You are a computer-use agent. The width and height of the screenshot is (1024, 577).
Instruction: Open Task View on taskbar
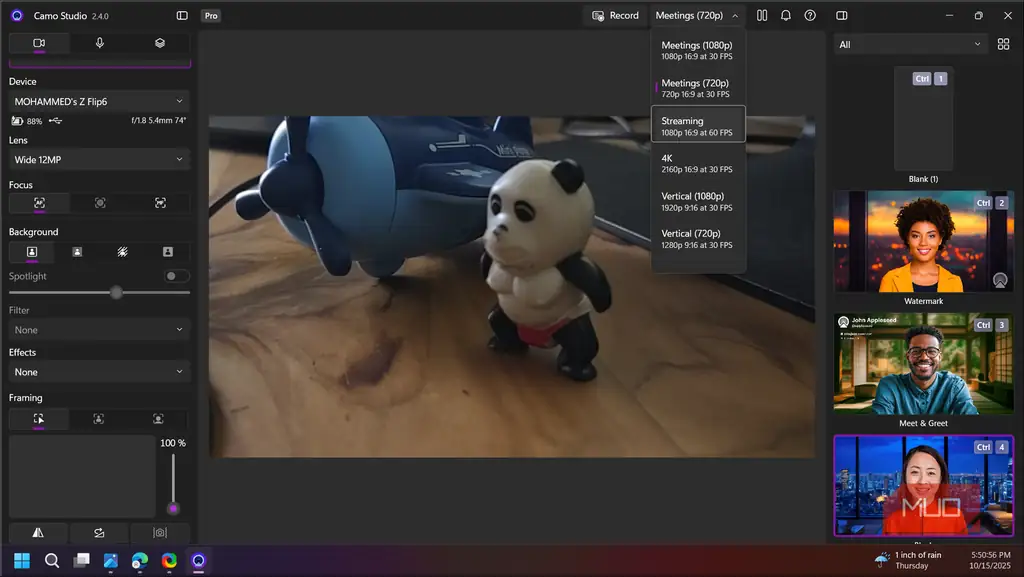pyautogui.click(x=82, y=561)
